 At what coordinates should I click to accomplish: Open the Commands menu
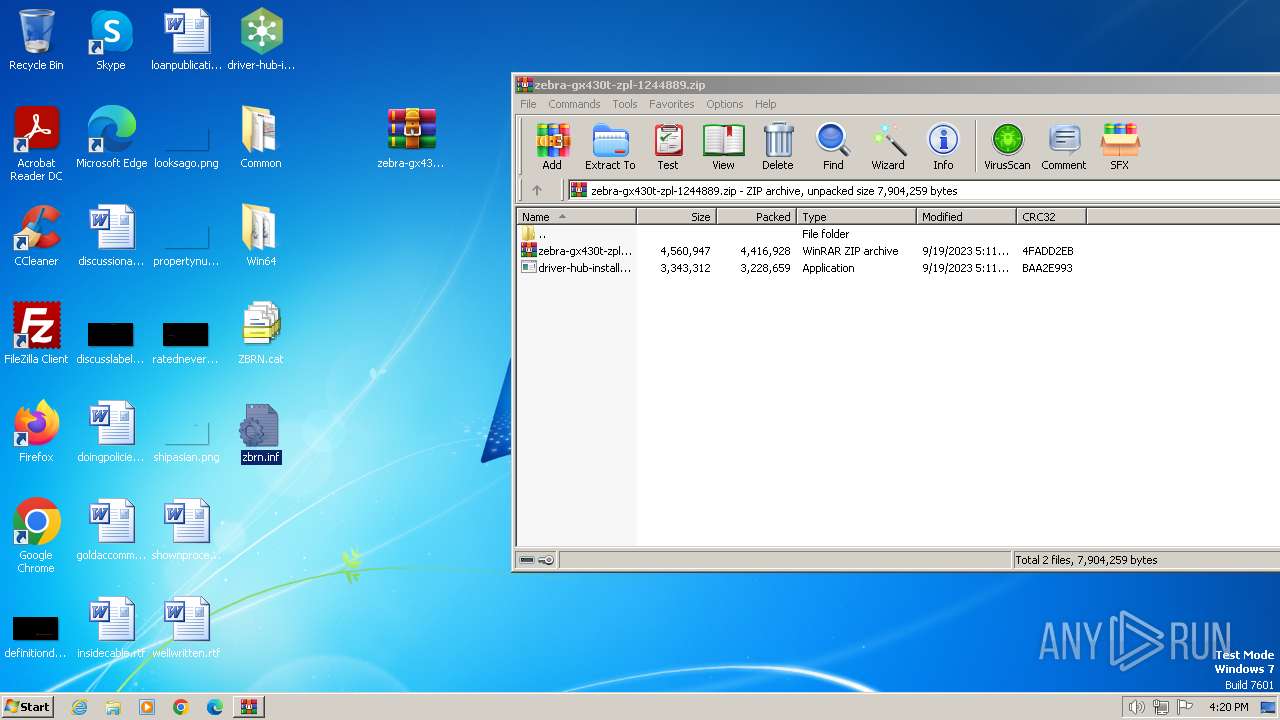point(574,104)
